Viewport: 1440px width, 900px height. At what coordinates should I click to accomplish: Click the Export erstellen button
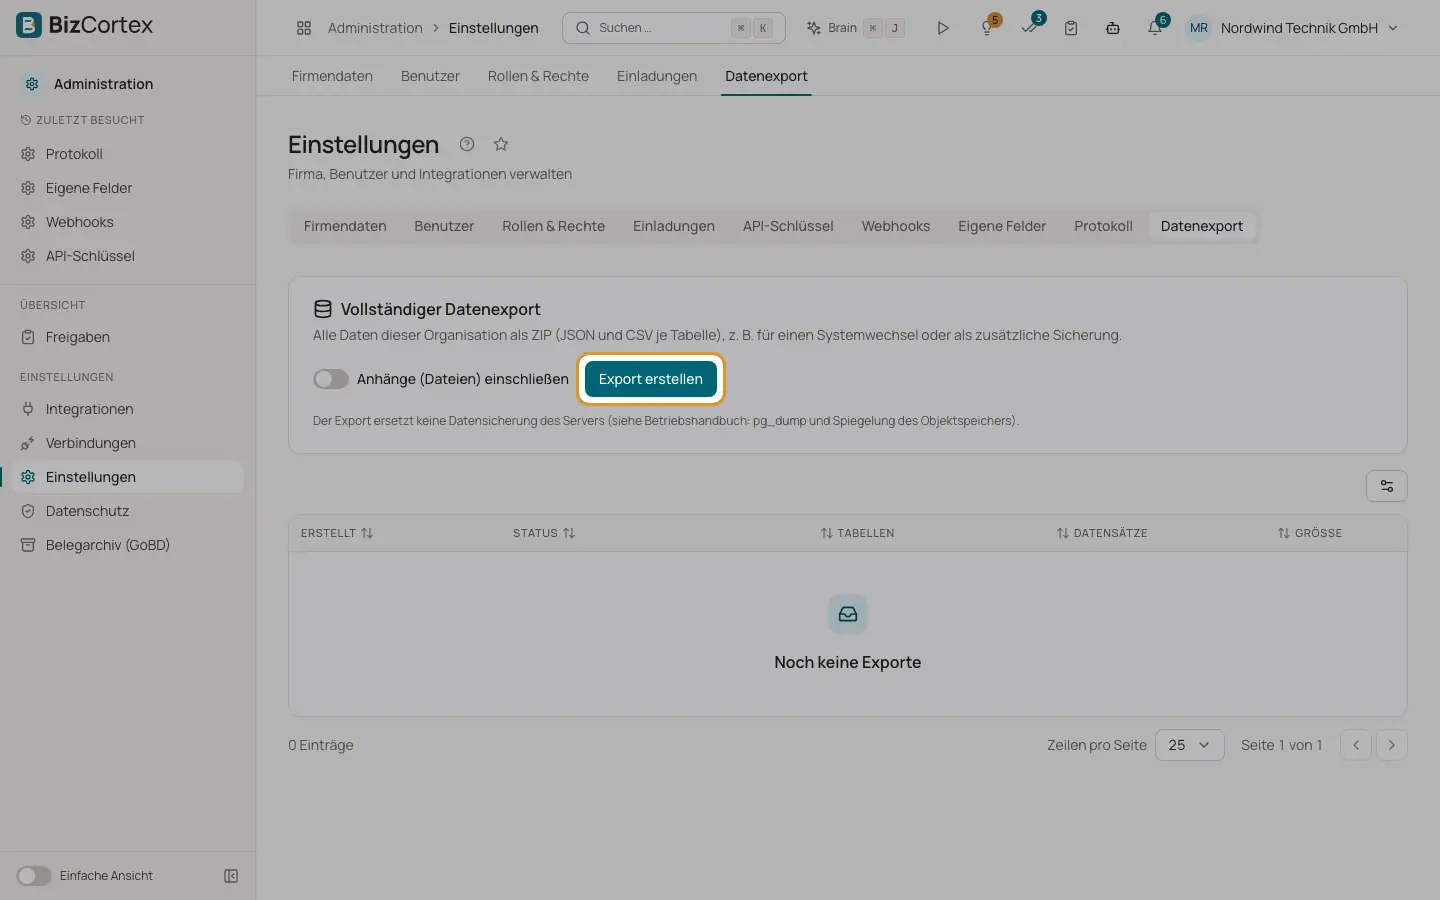pos(651,379)
